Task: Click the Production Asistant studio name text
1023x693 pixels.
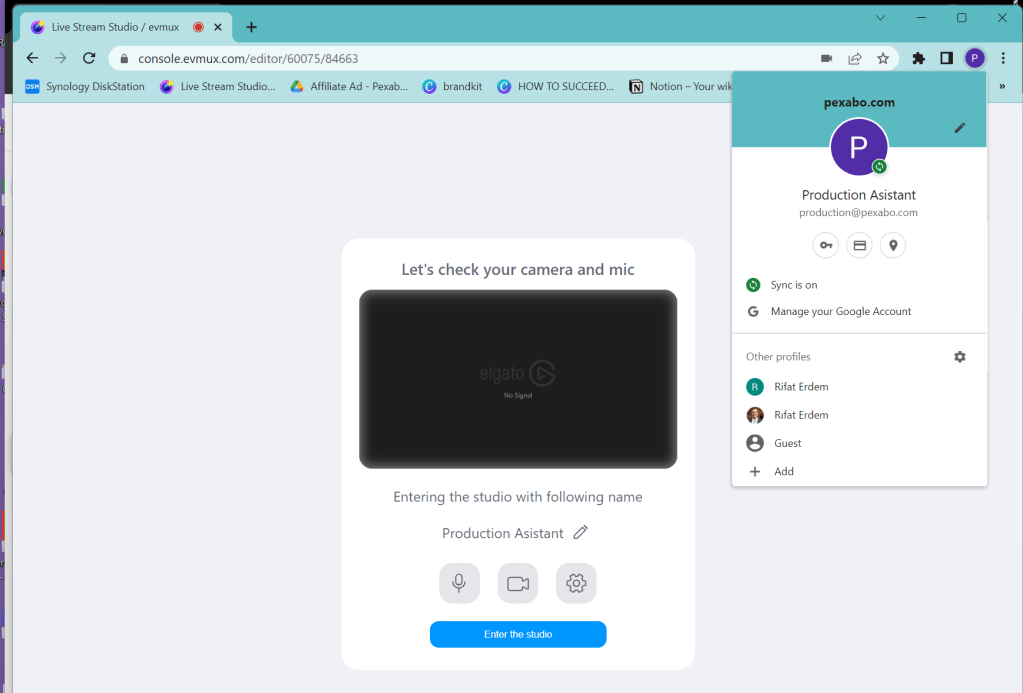Action: [502, 533]
